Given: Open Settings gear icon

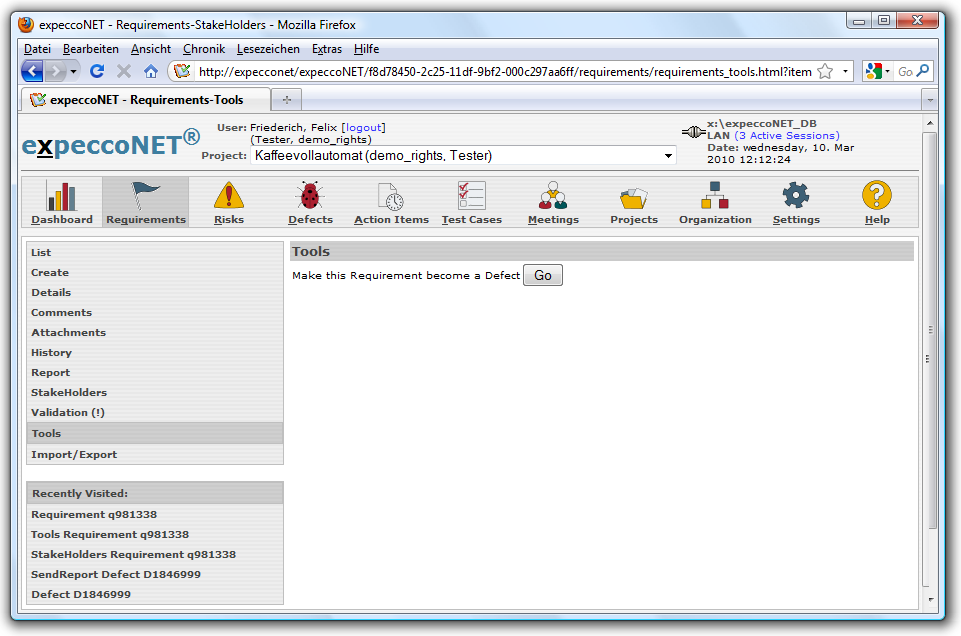Looking at the screenshot, I should click(796, 196).
